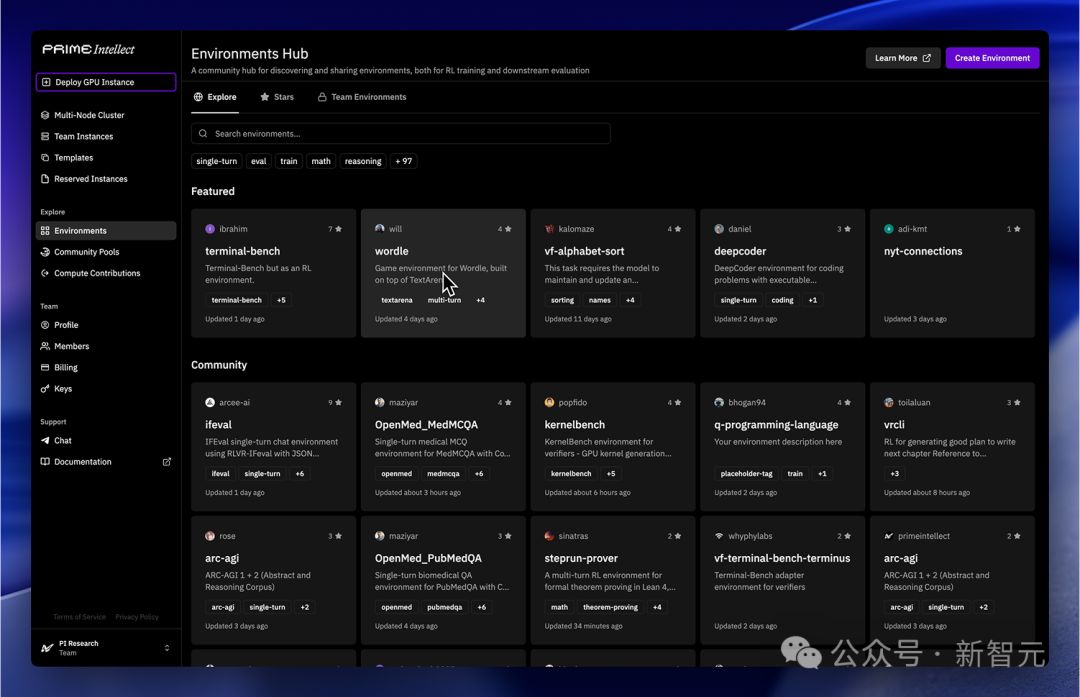
Task: Click the star on wordle card
Action: click(x=508, y=229)
